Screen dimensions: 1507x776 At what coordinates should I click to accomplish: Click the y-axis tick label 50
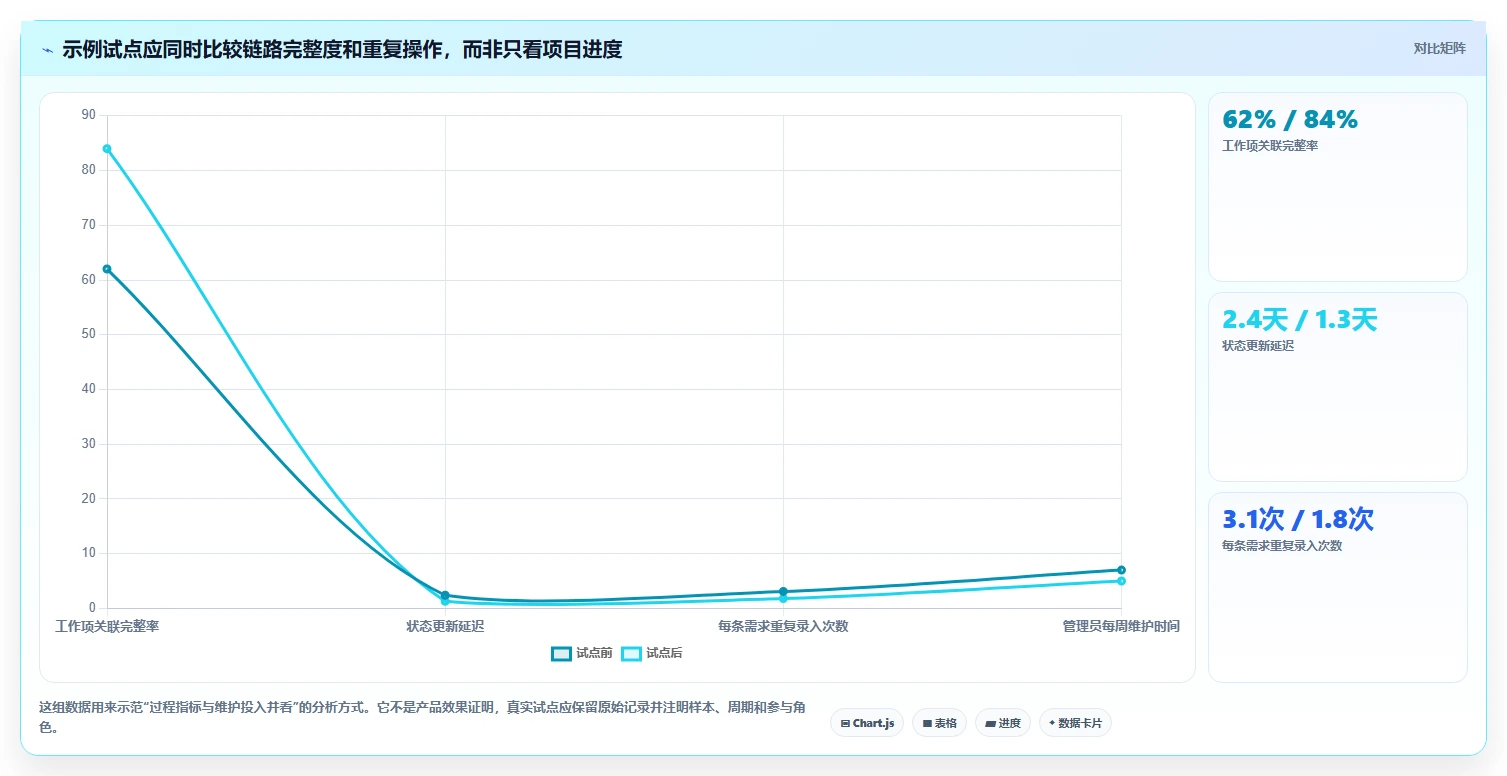(x=88, y=334)
